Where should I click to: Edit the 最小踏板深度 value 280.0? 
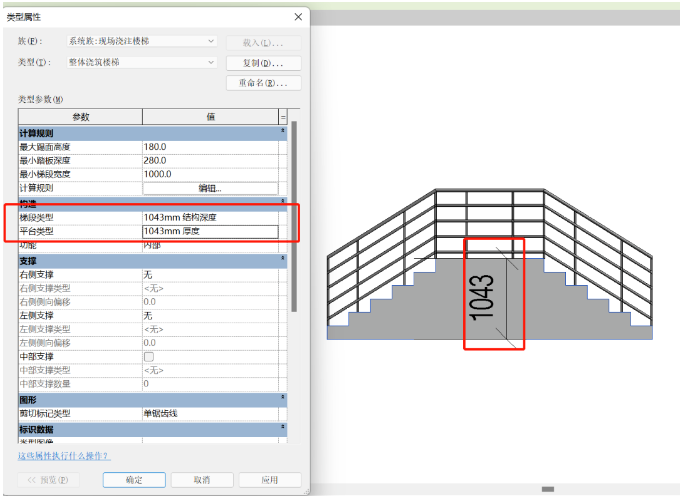211,161
